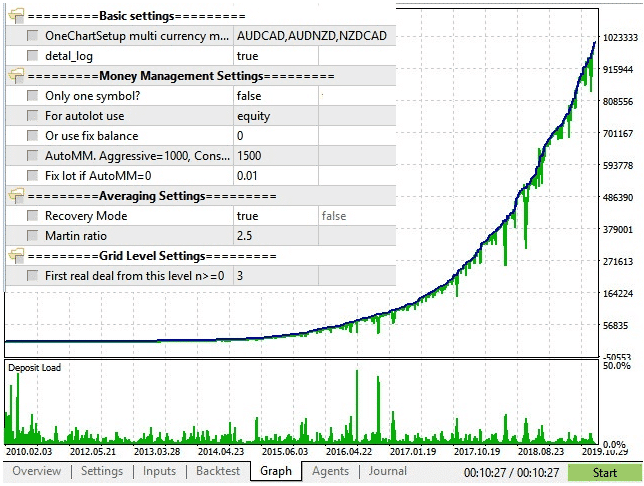The width and height of the screenshot is (644, 486).
Task: Open the detal_log true value dropdown
Action: [276, 55]
